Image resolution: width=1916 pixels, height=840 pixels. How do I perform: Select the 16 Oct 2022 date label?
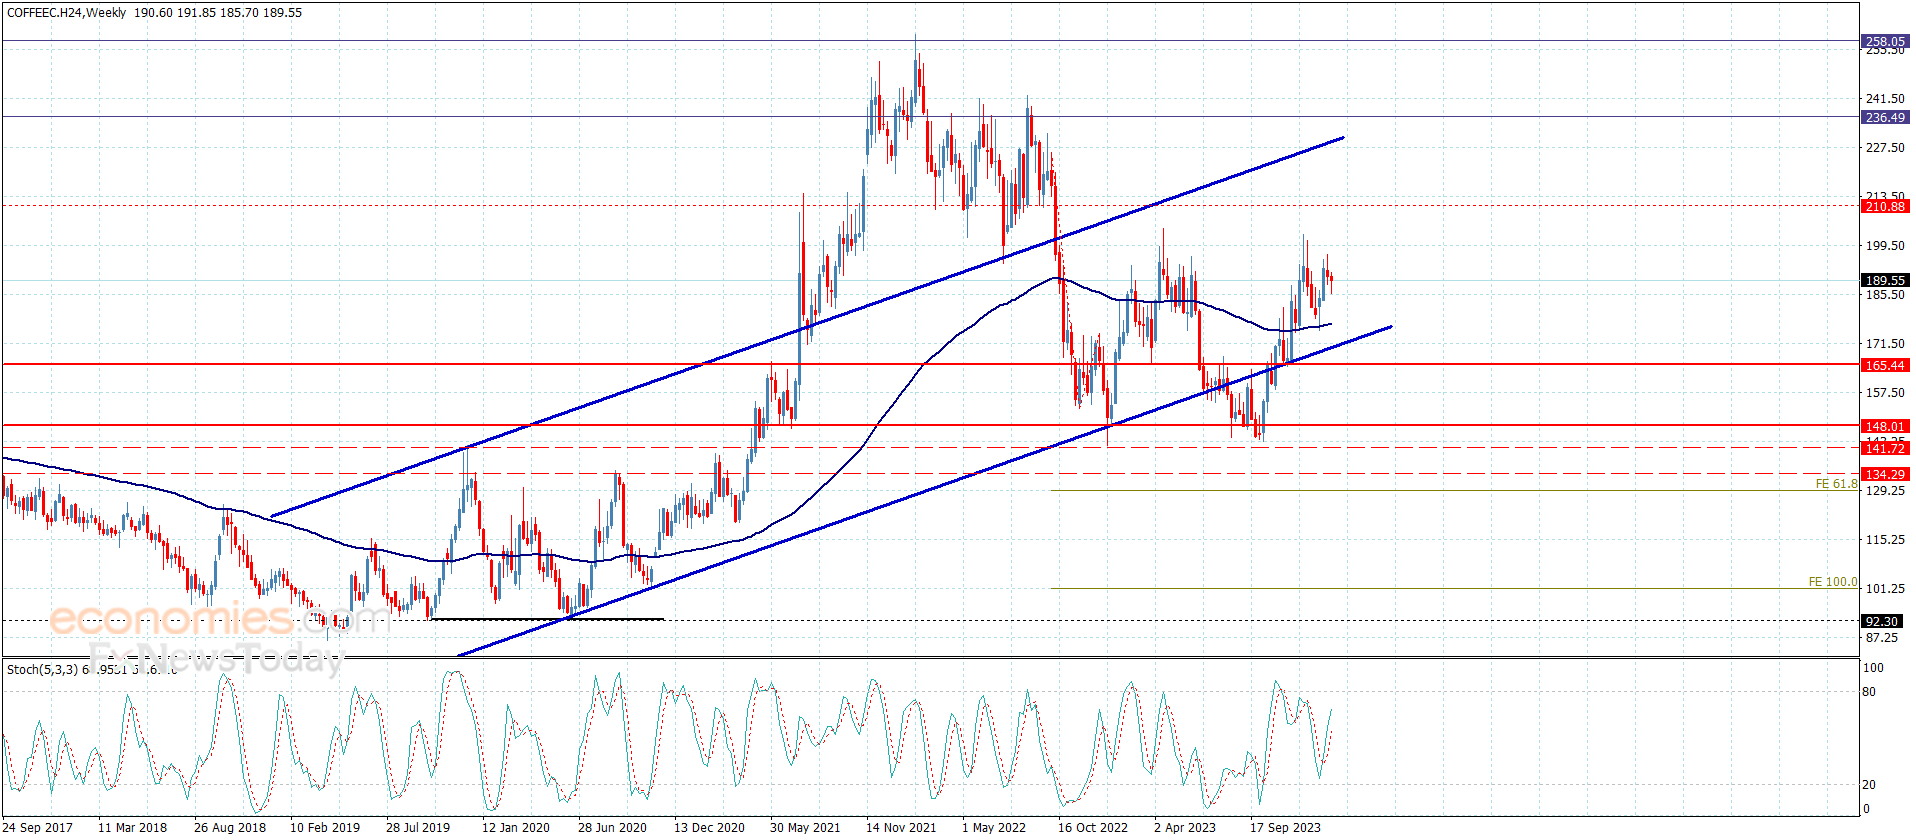(x=1093, y=827)
